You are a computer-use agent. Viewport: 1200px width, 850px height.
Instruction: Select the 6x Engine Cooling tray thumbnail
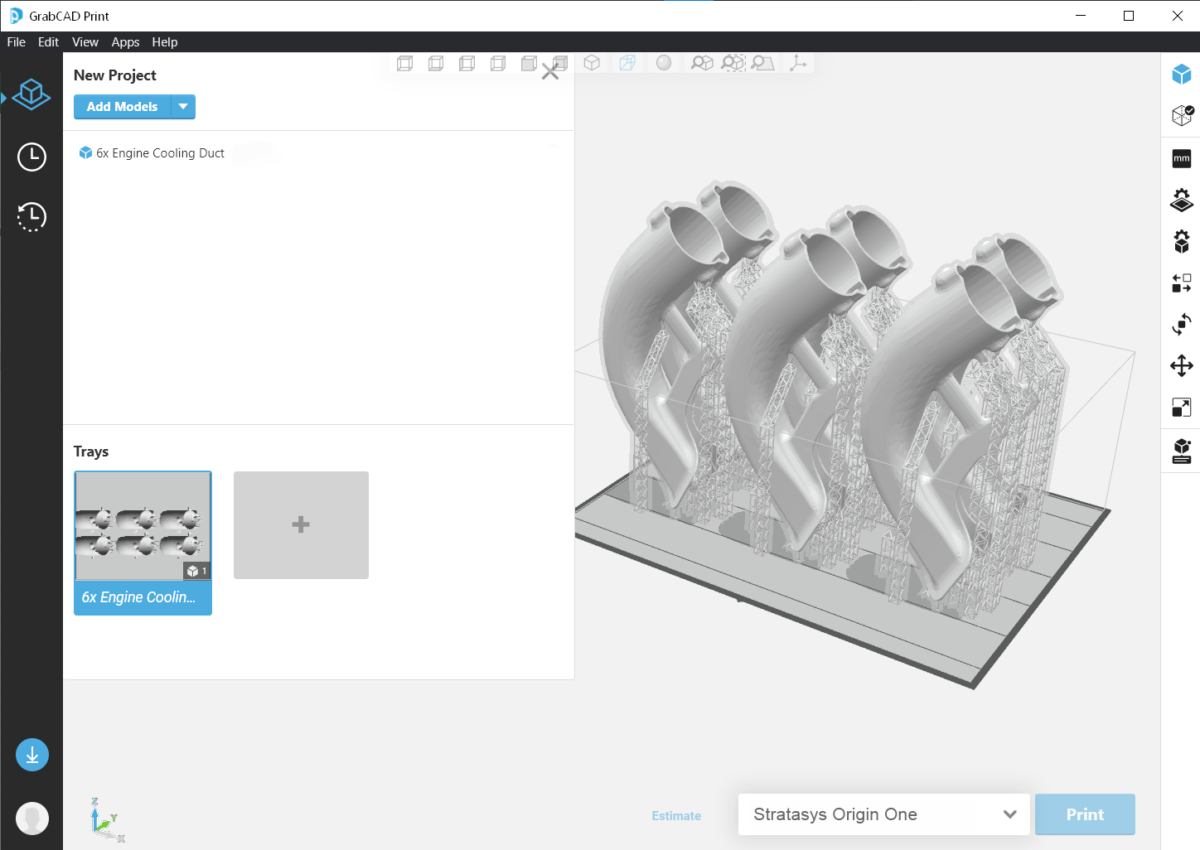[x=142, y=525]
